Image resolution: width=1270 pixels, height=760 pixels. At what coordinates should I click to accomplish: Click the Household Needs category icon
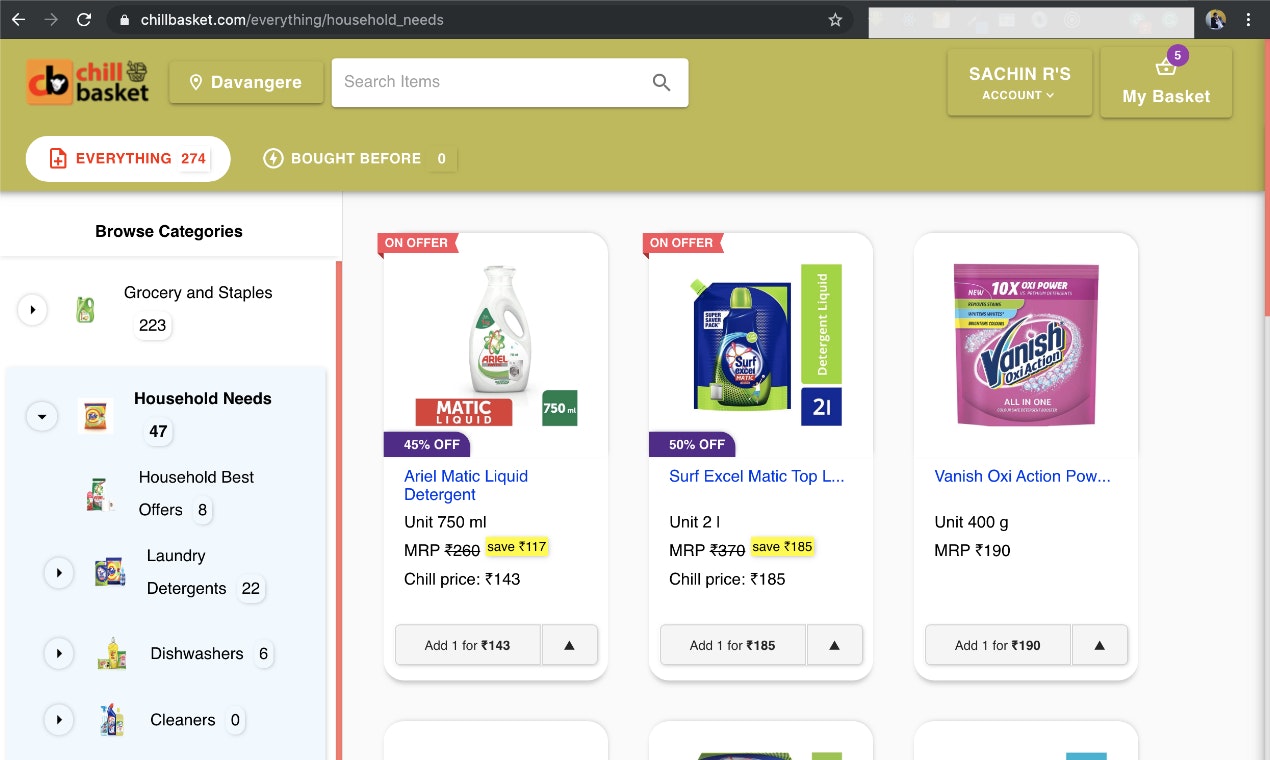(95, 415)
